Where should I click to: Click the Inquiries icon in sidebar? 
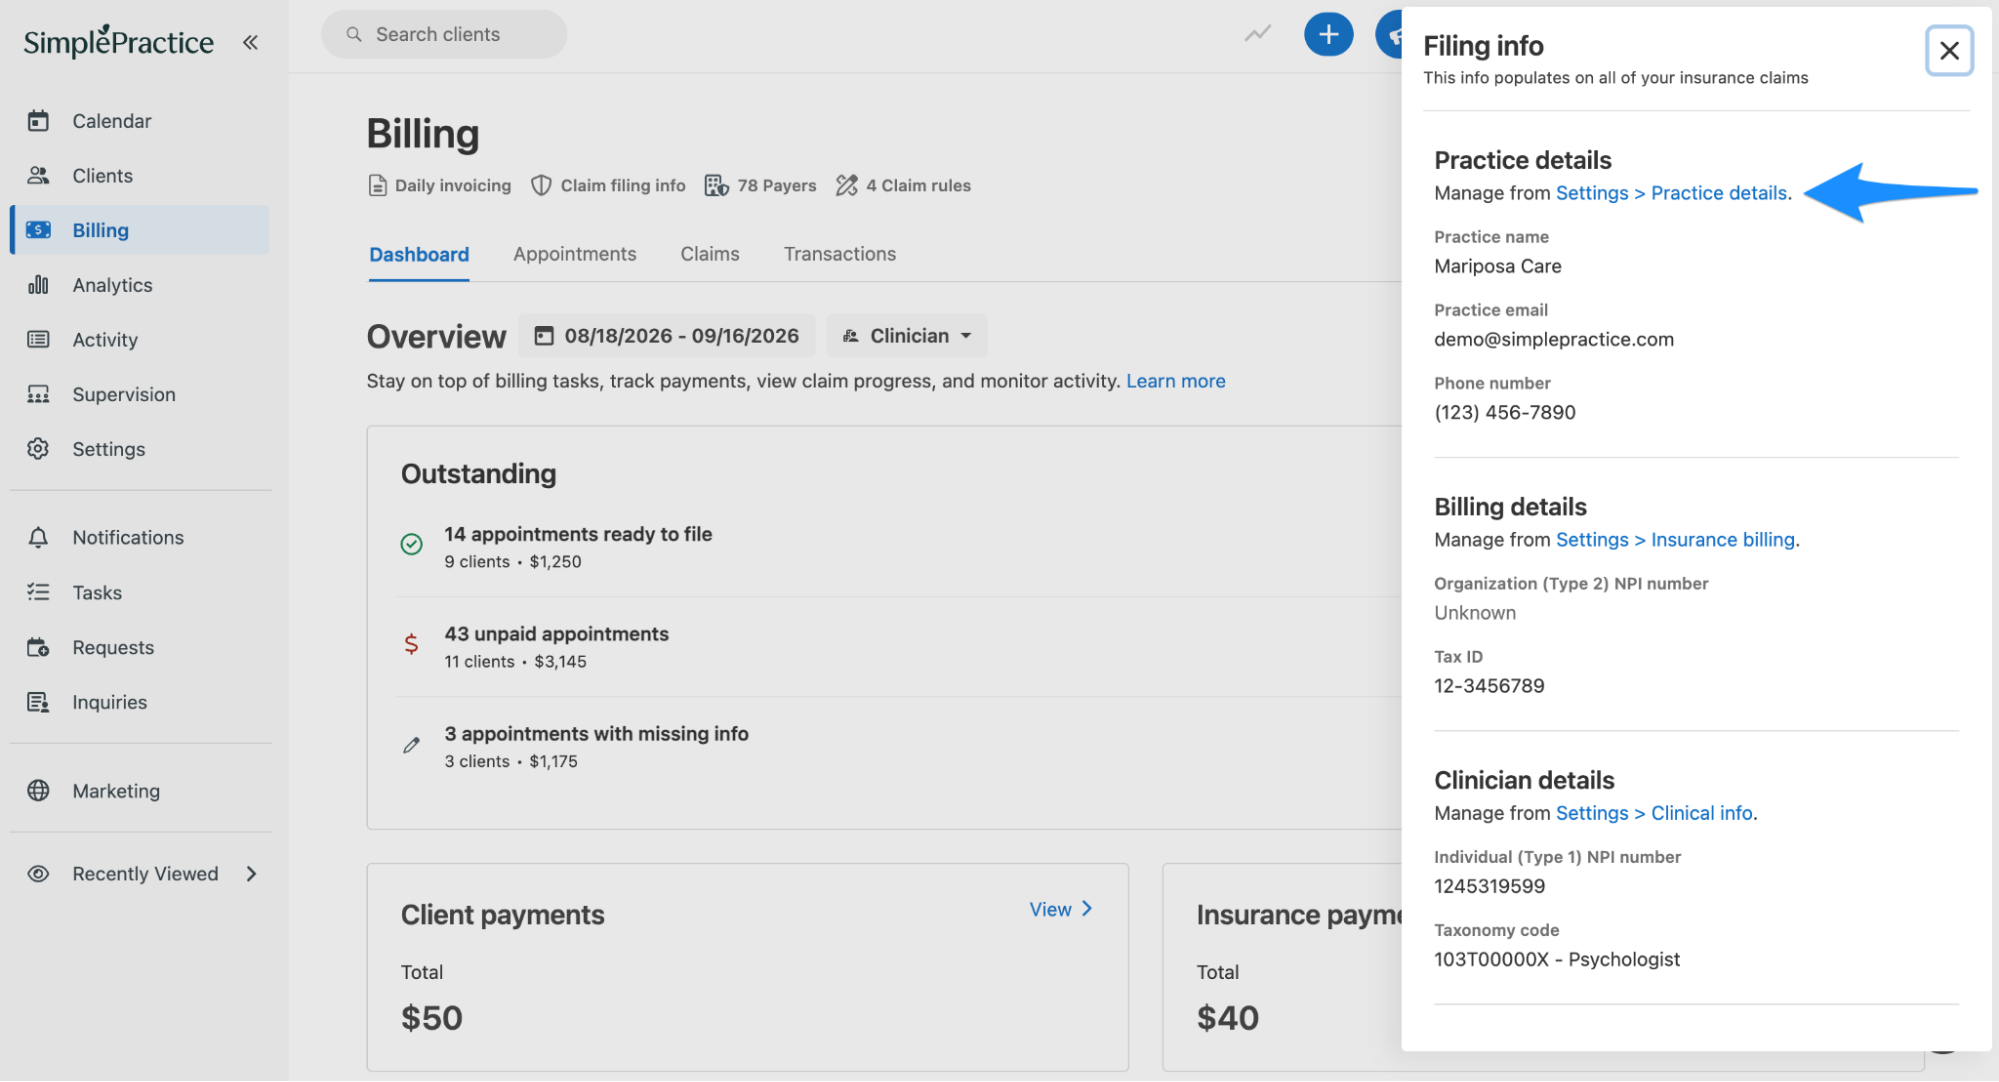tap(38, 703)
